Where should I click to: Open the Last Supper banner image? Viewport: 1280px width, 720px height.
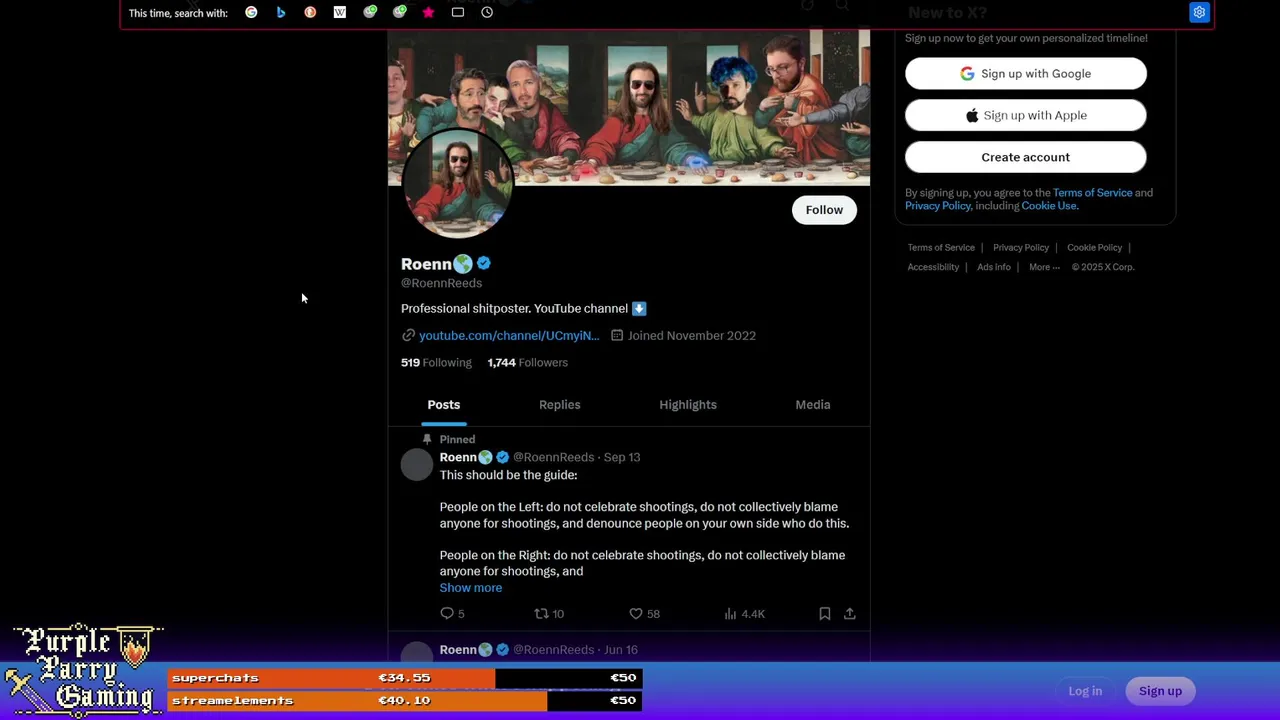click(x=629, y=107)
